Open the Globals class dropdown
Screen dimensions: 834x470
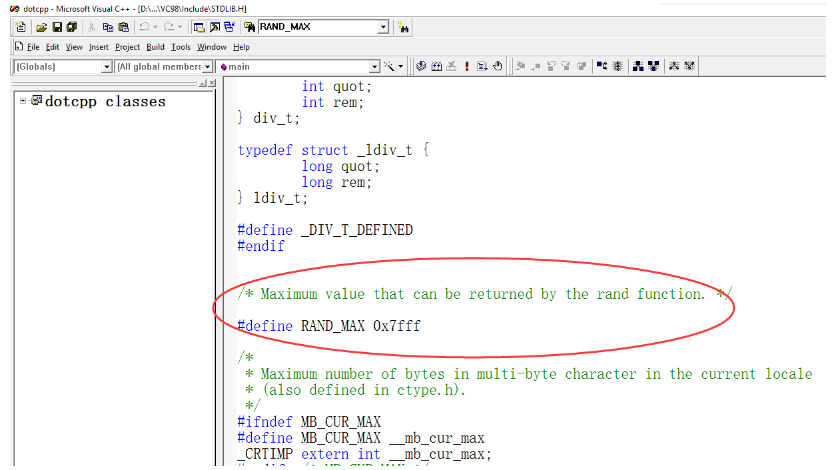click(x=107, y=67)
